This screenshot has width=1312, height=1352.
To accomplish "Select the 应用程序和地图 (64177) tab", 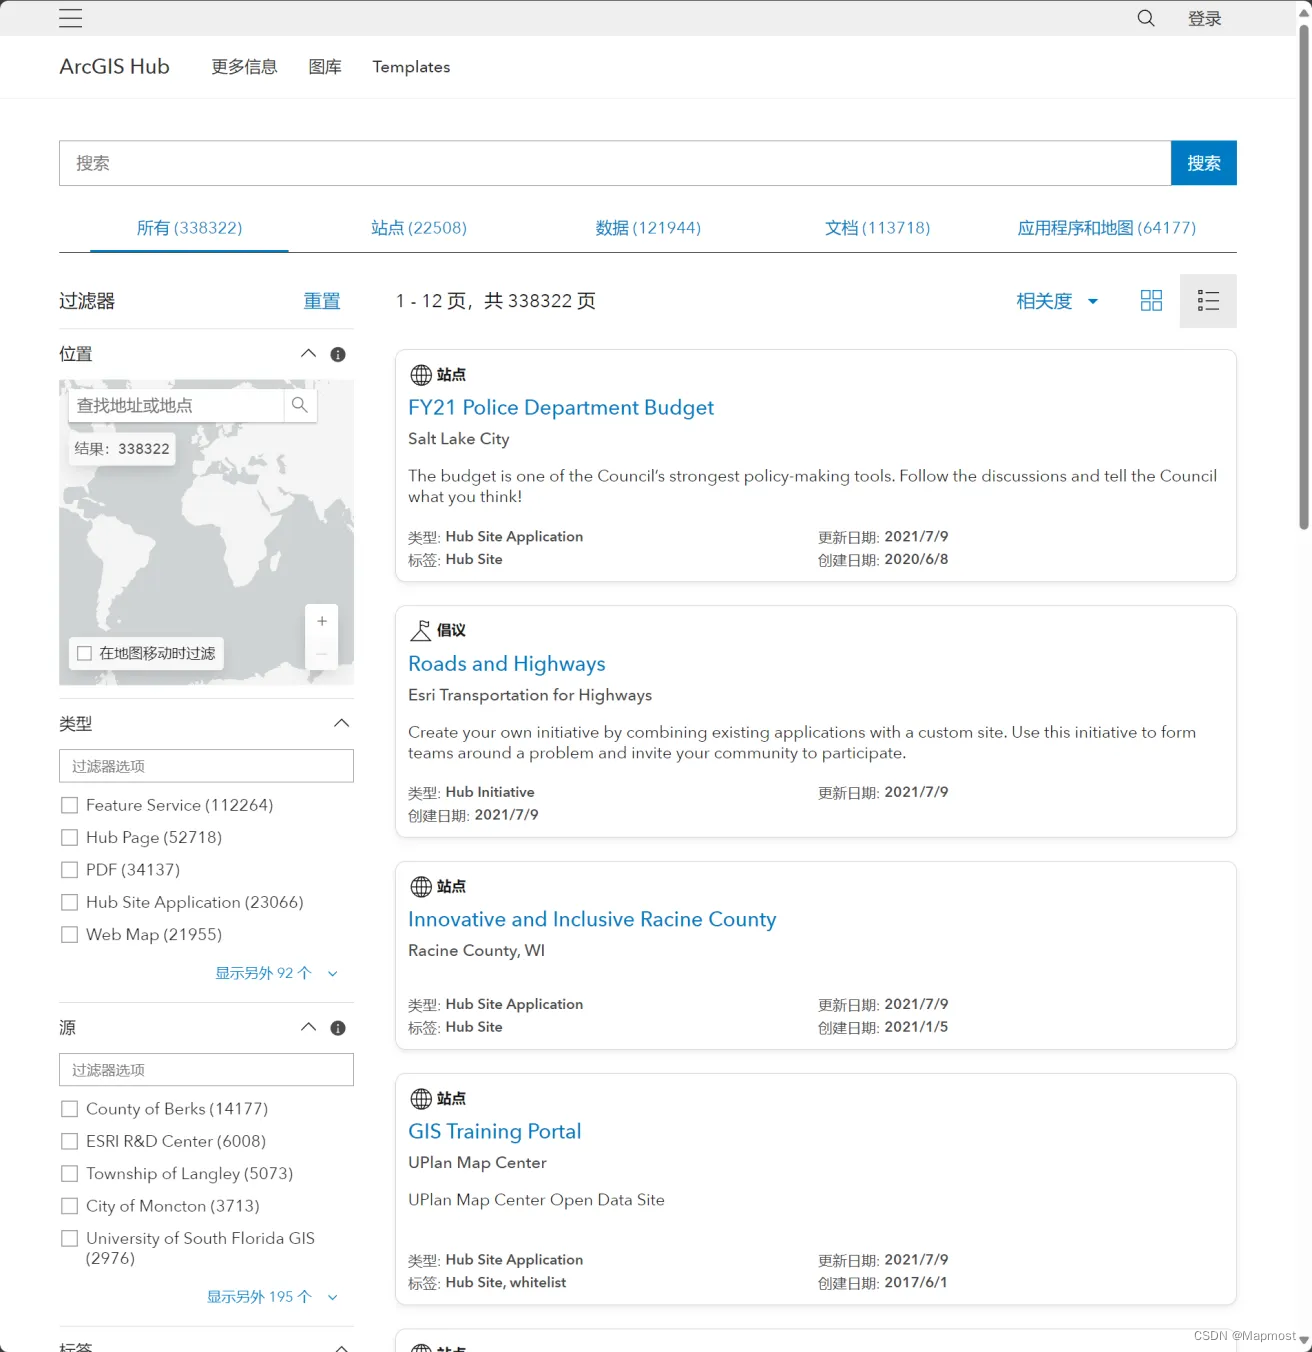I will click(x=1106, y=228).
